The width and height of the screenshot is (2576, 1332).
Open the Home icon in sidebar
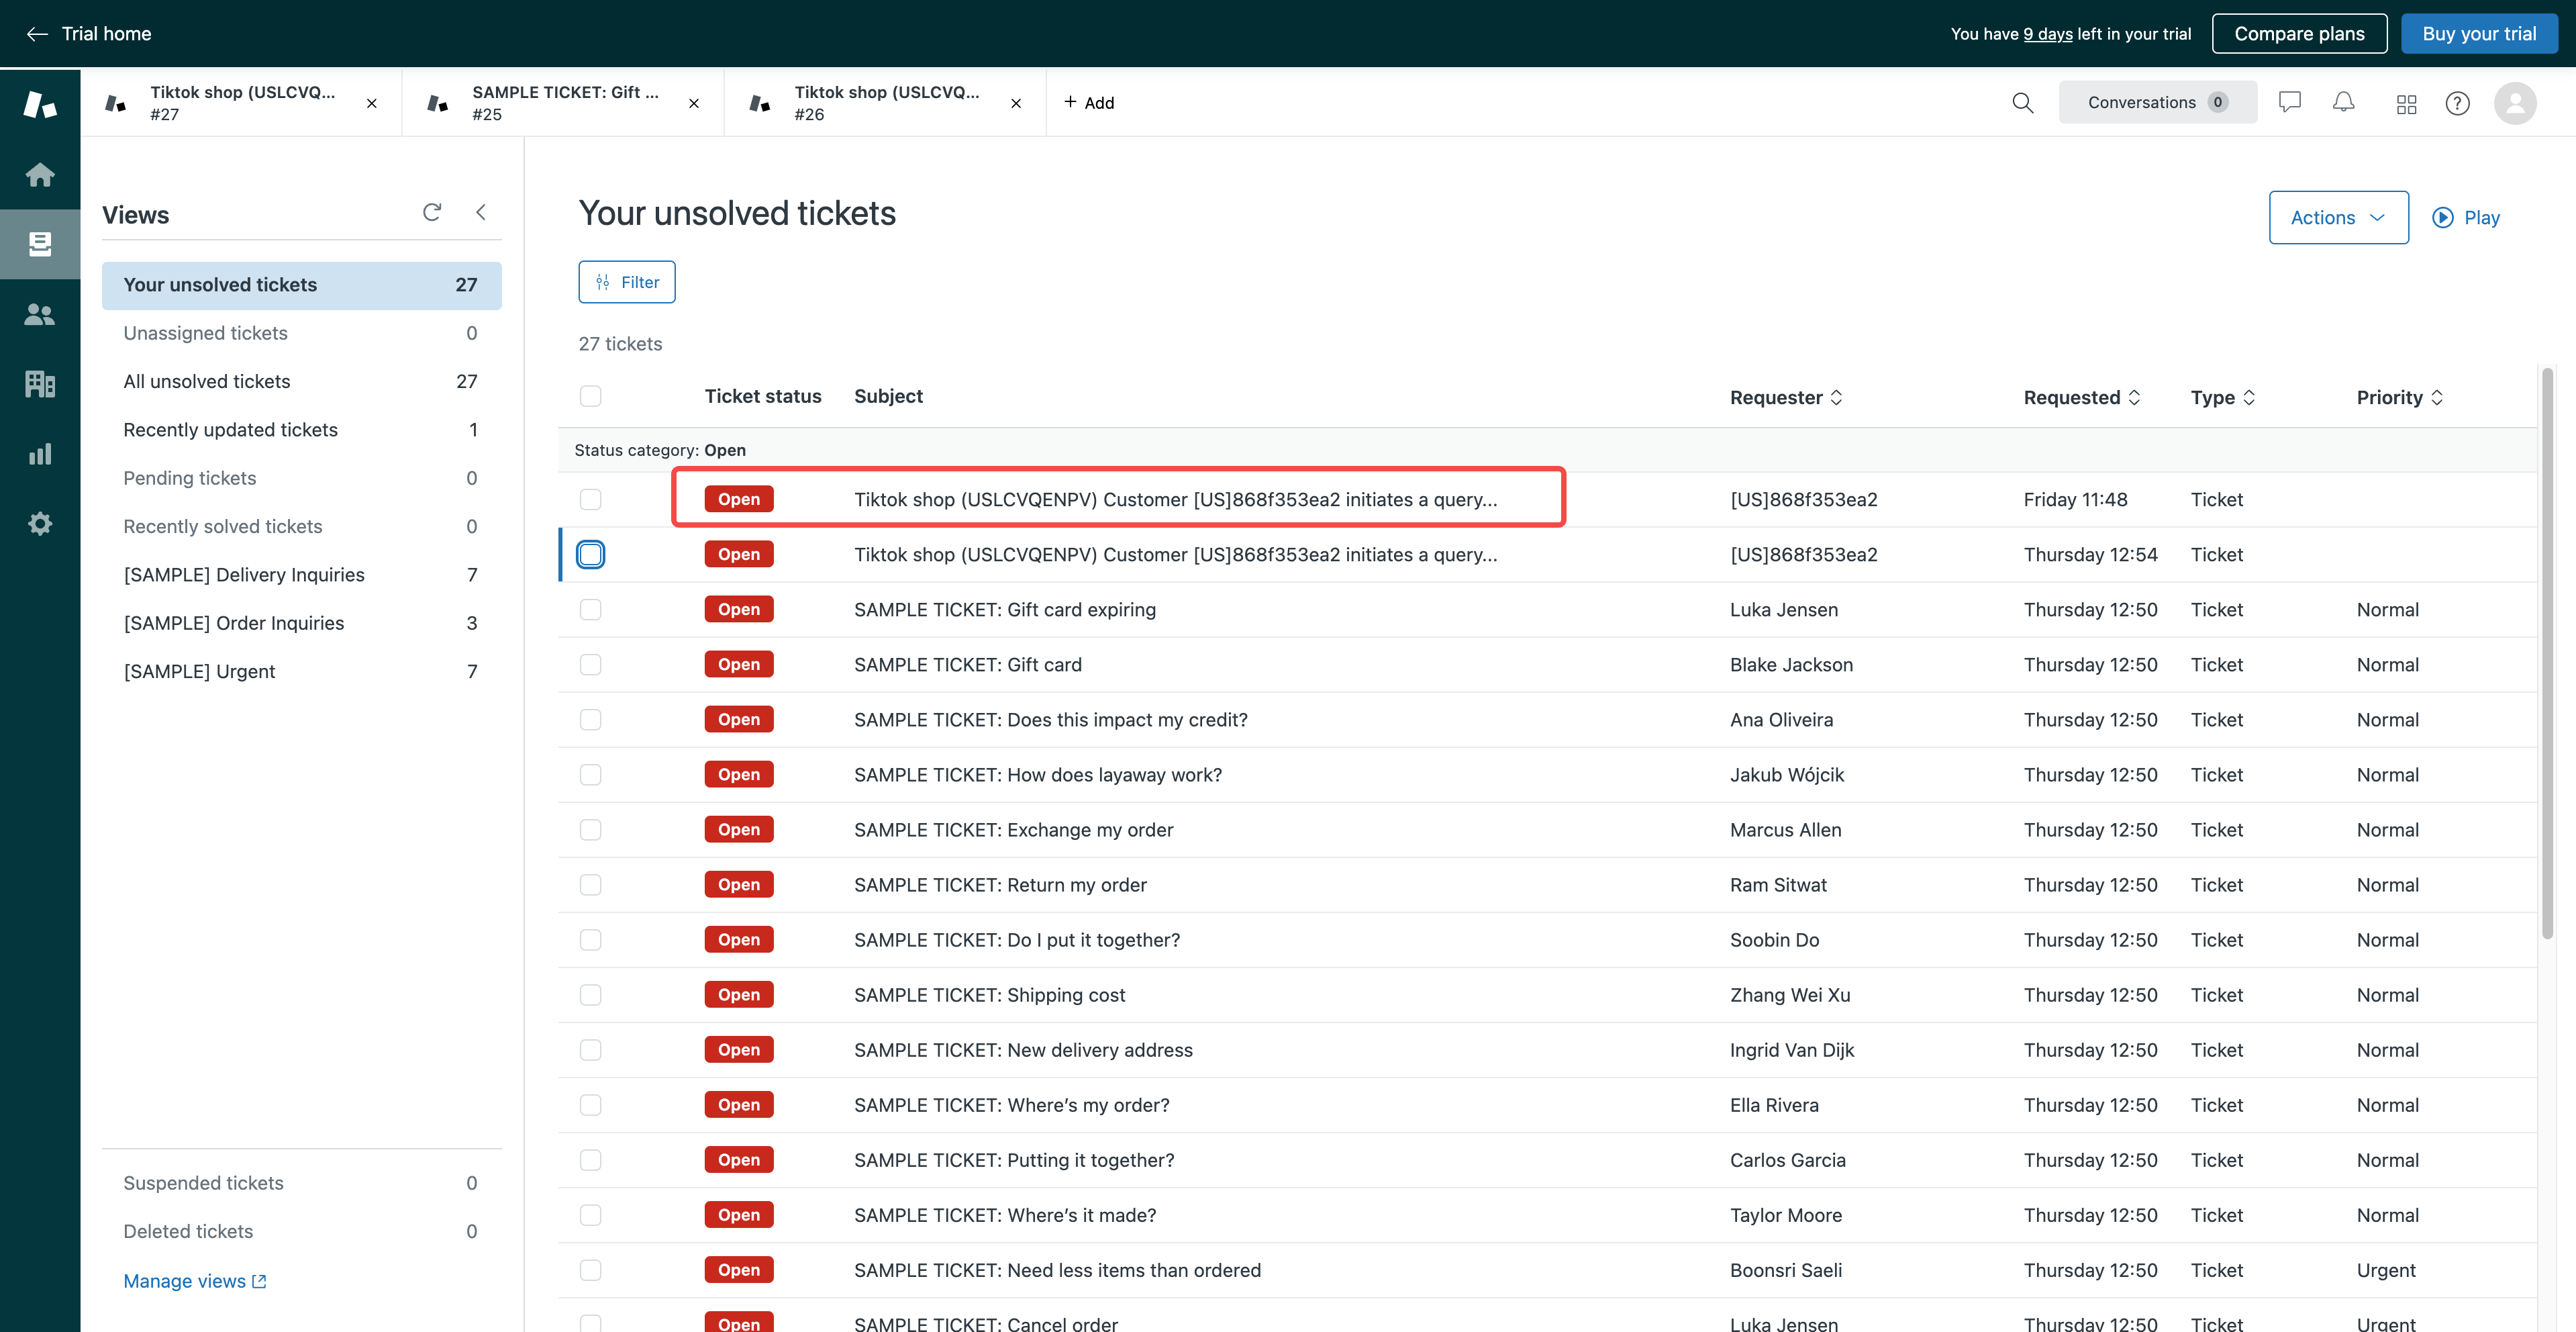click(x=40, y=175)
